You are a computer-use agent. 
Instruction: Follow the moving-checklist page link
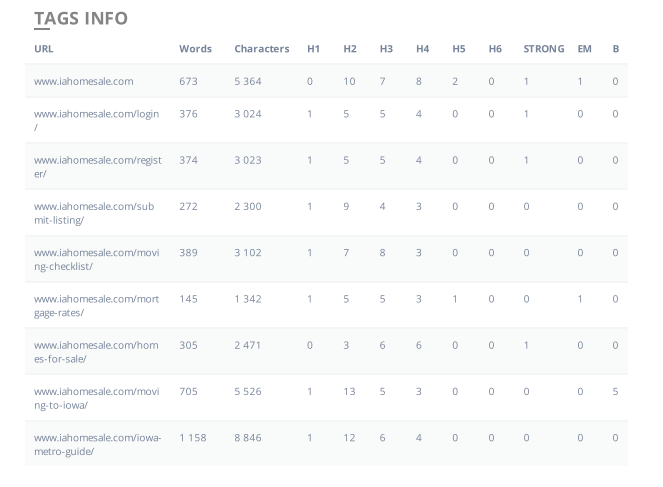coord(96,252)
